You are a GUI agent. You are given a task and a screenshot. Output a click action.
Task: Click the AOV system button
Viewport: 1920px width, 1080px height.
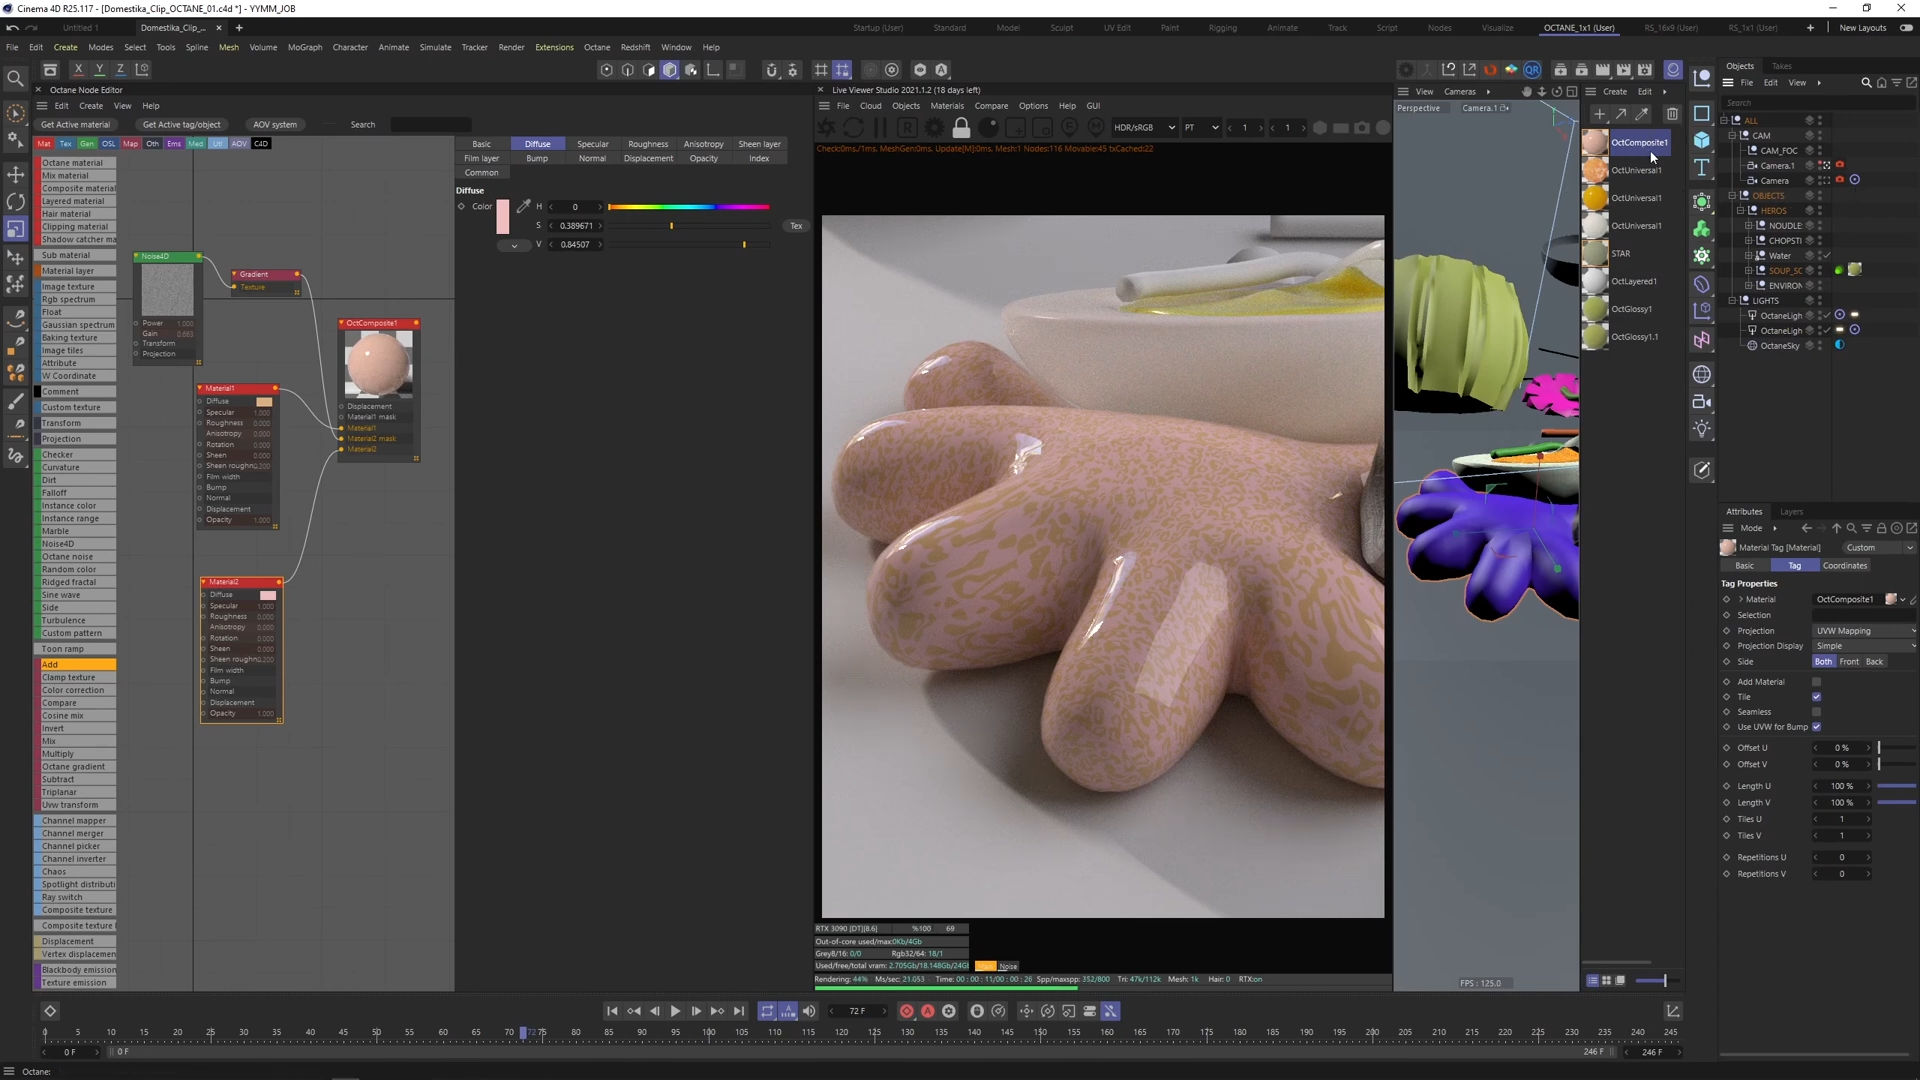pos(275,125)
